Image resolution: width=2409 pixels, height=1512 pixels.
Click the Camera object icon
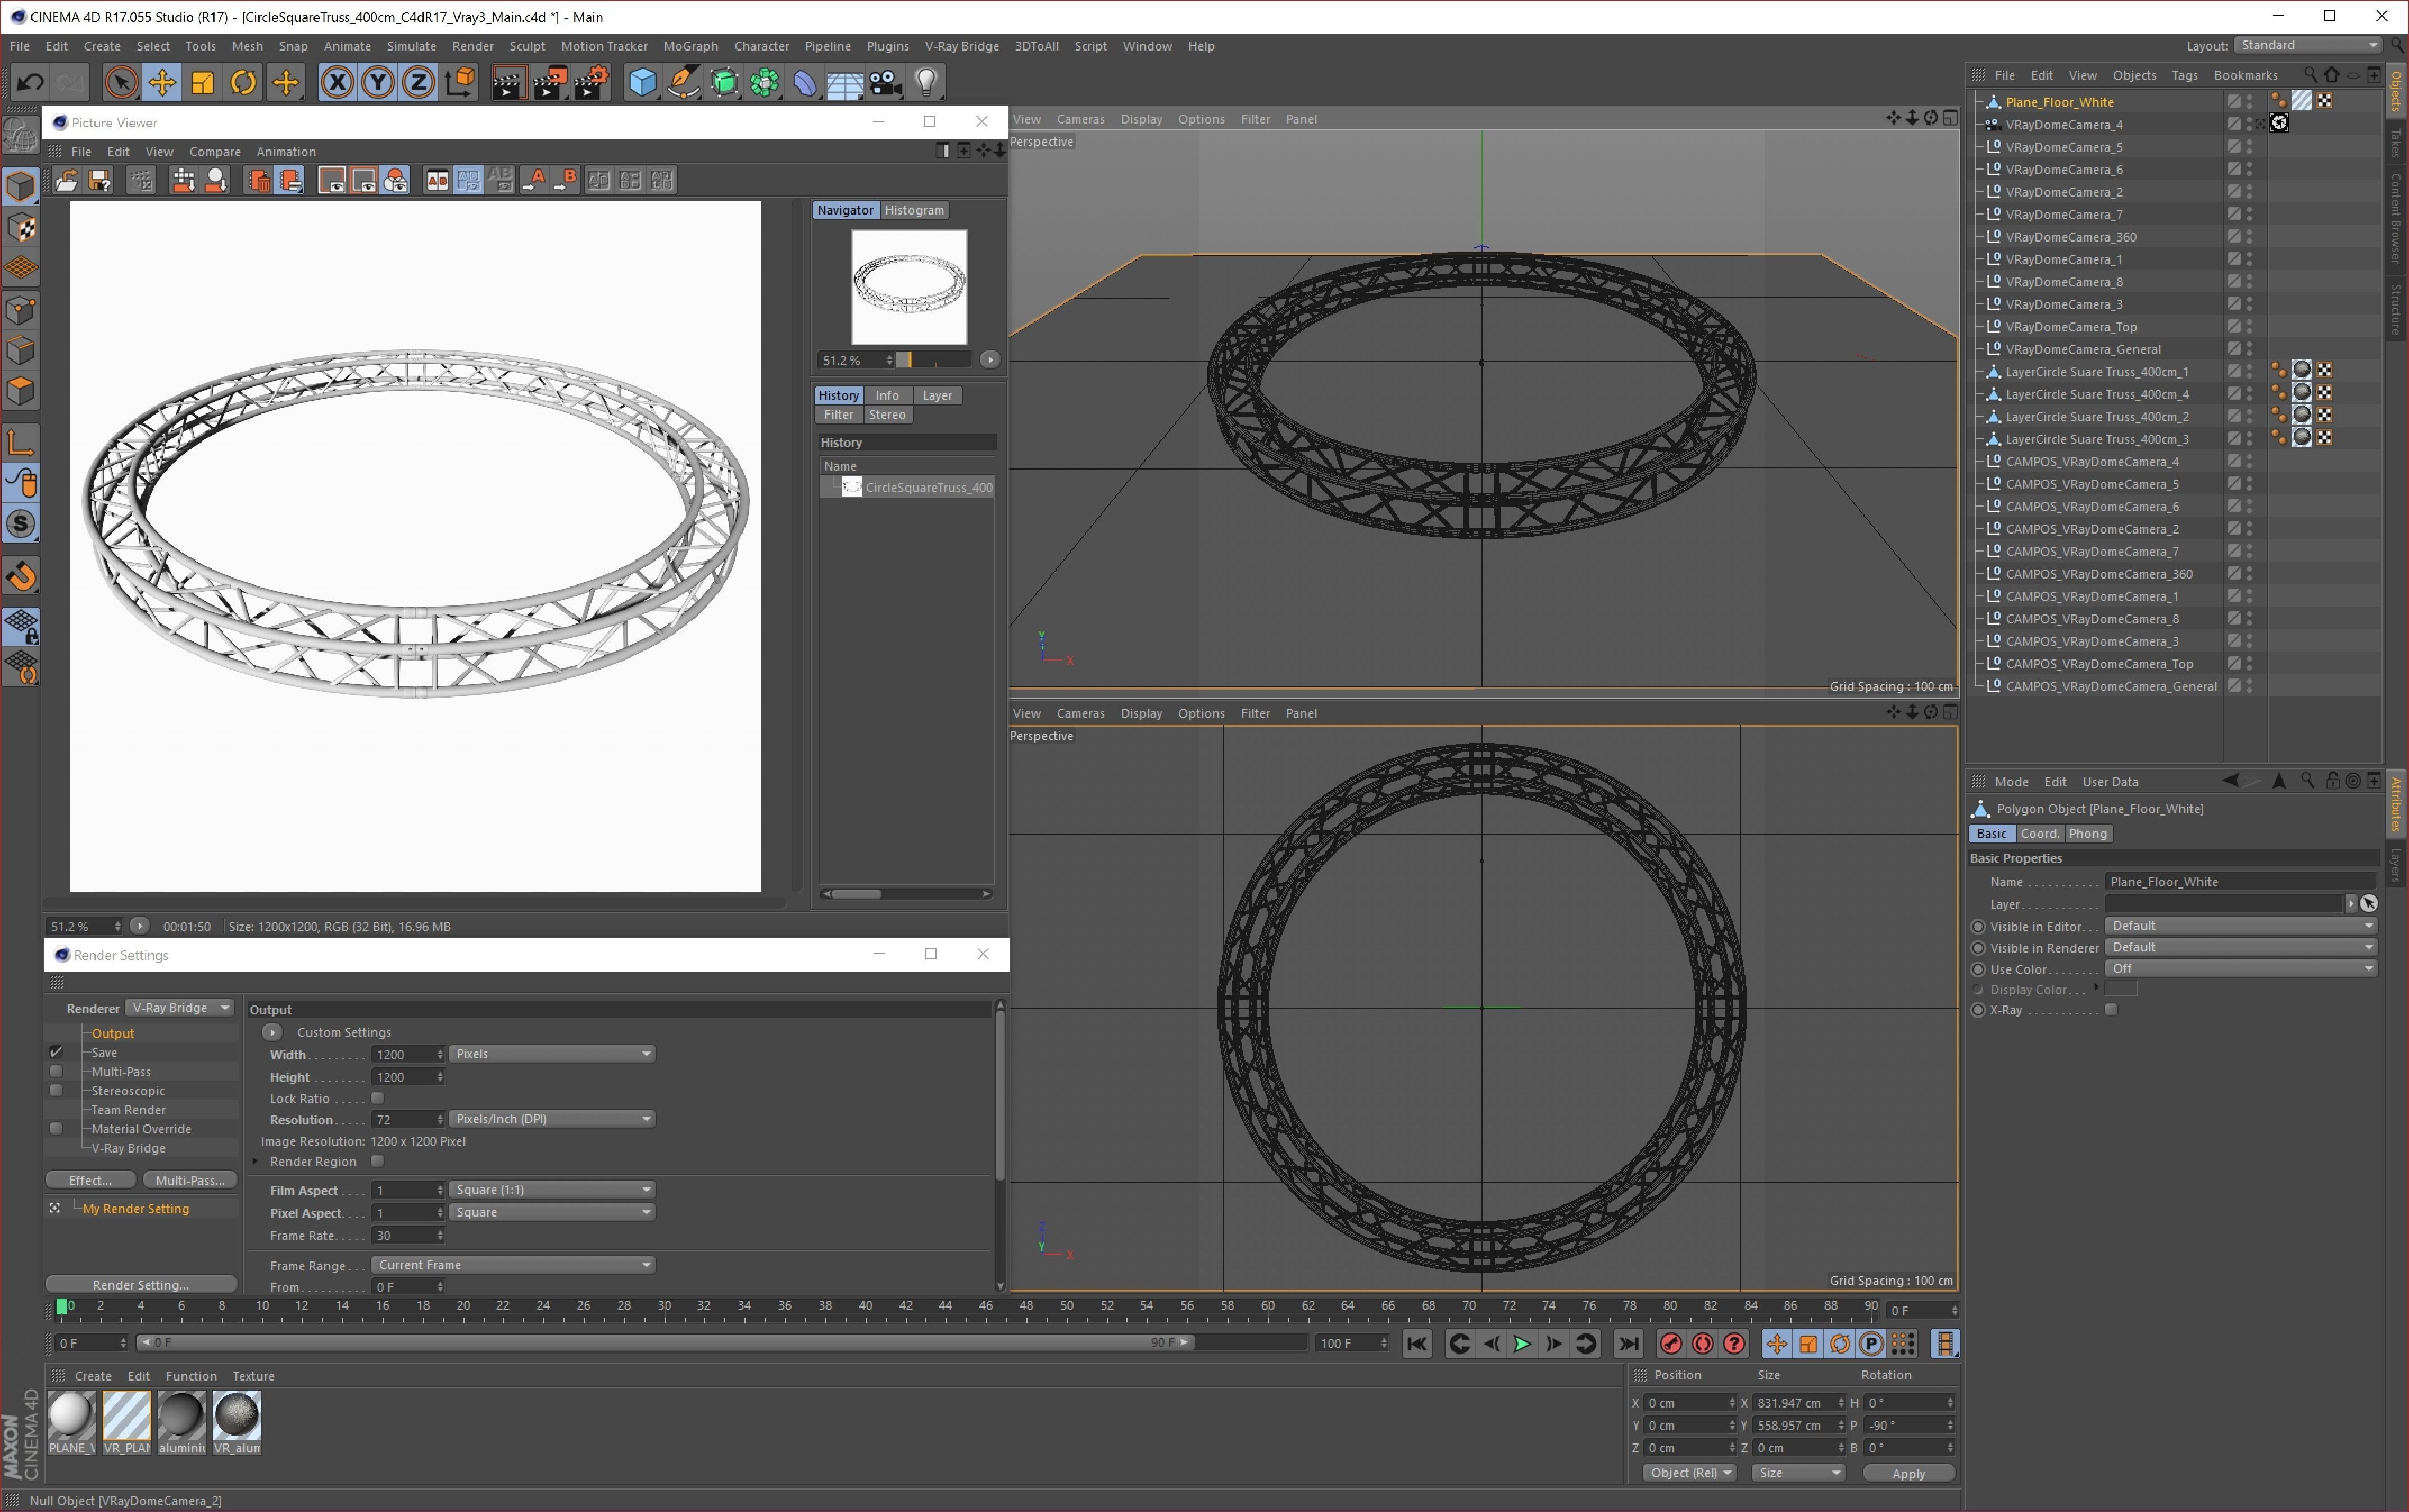[x=885, y=83]
